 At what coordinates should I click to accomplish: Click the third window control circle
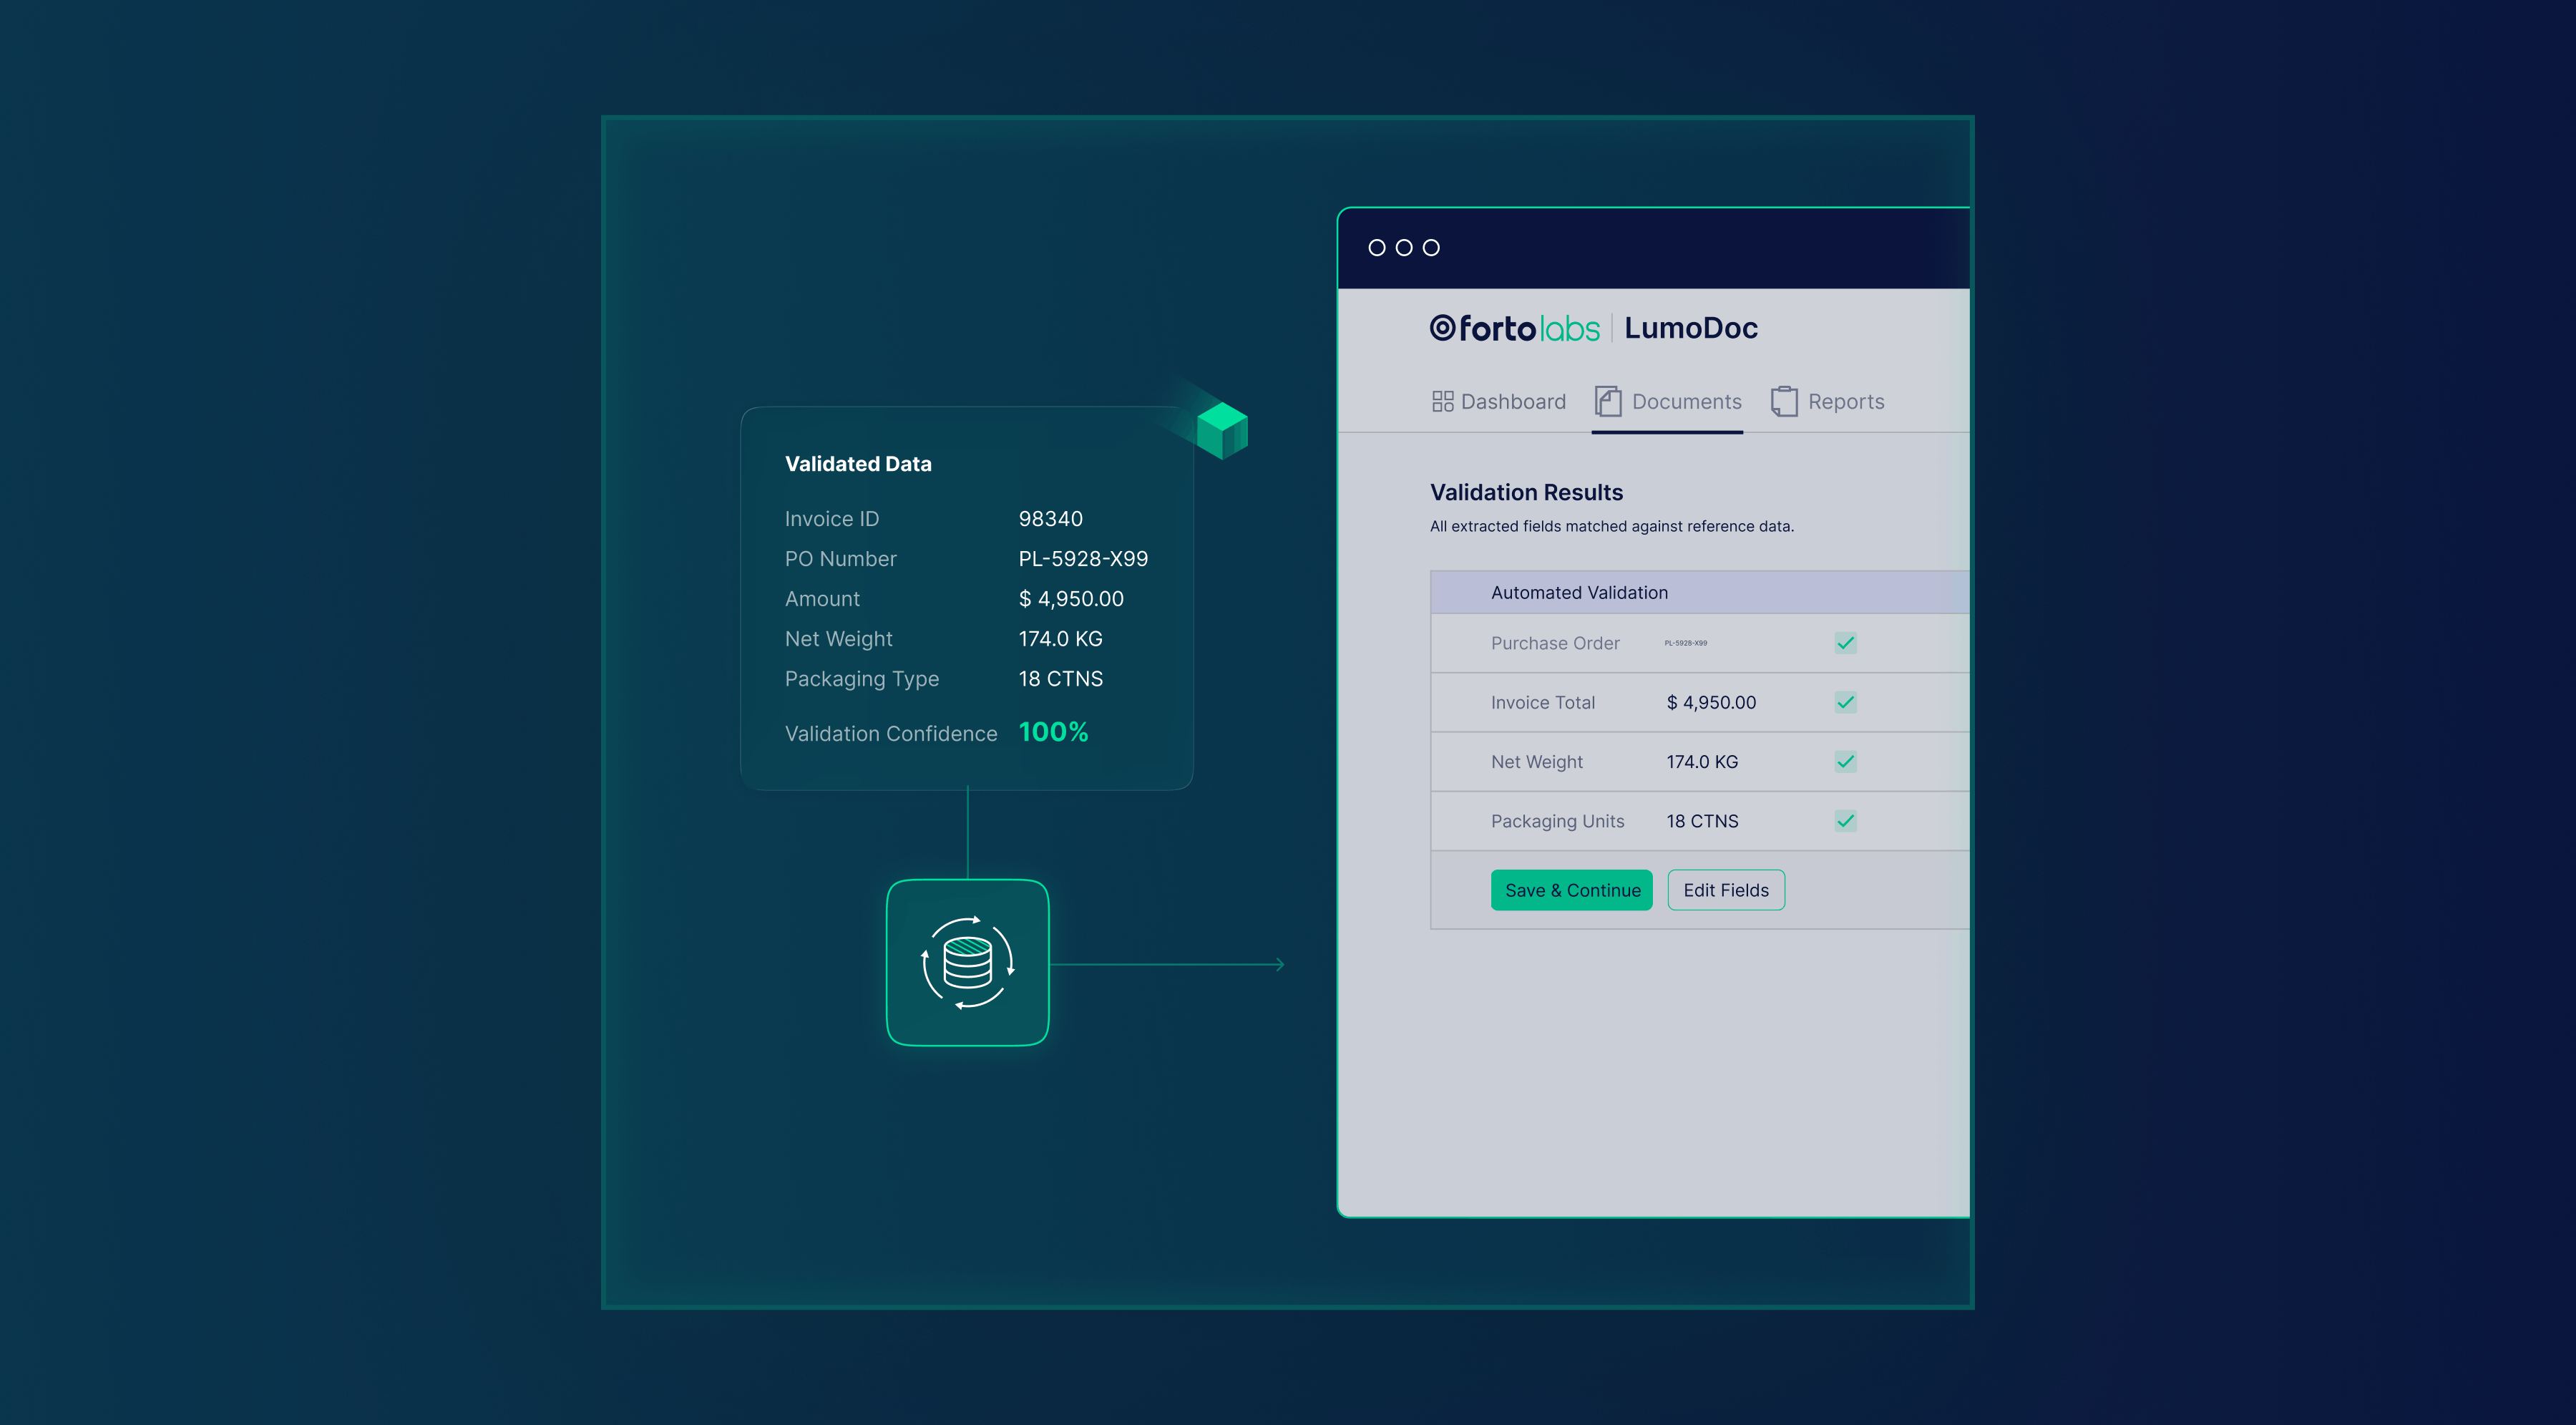click(x=1431, y=247)
